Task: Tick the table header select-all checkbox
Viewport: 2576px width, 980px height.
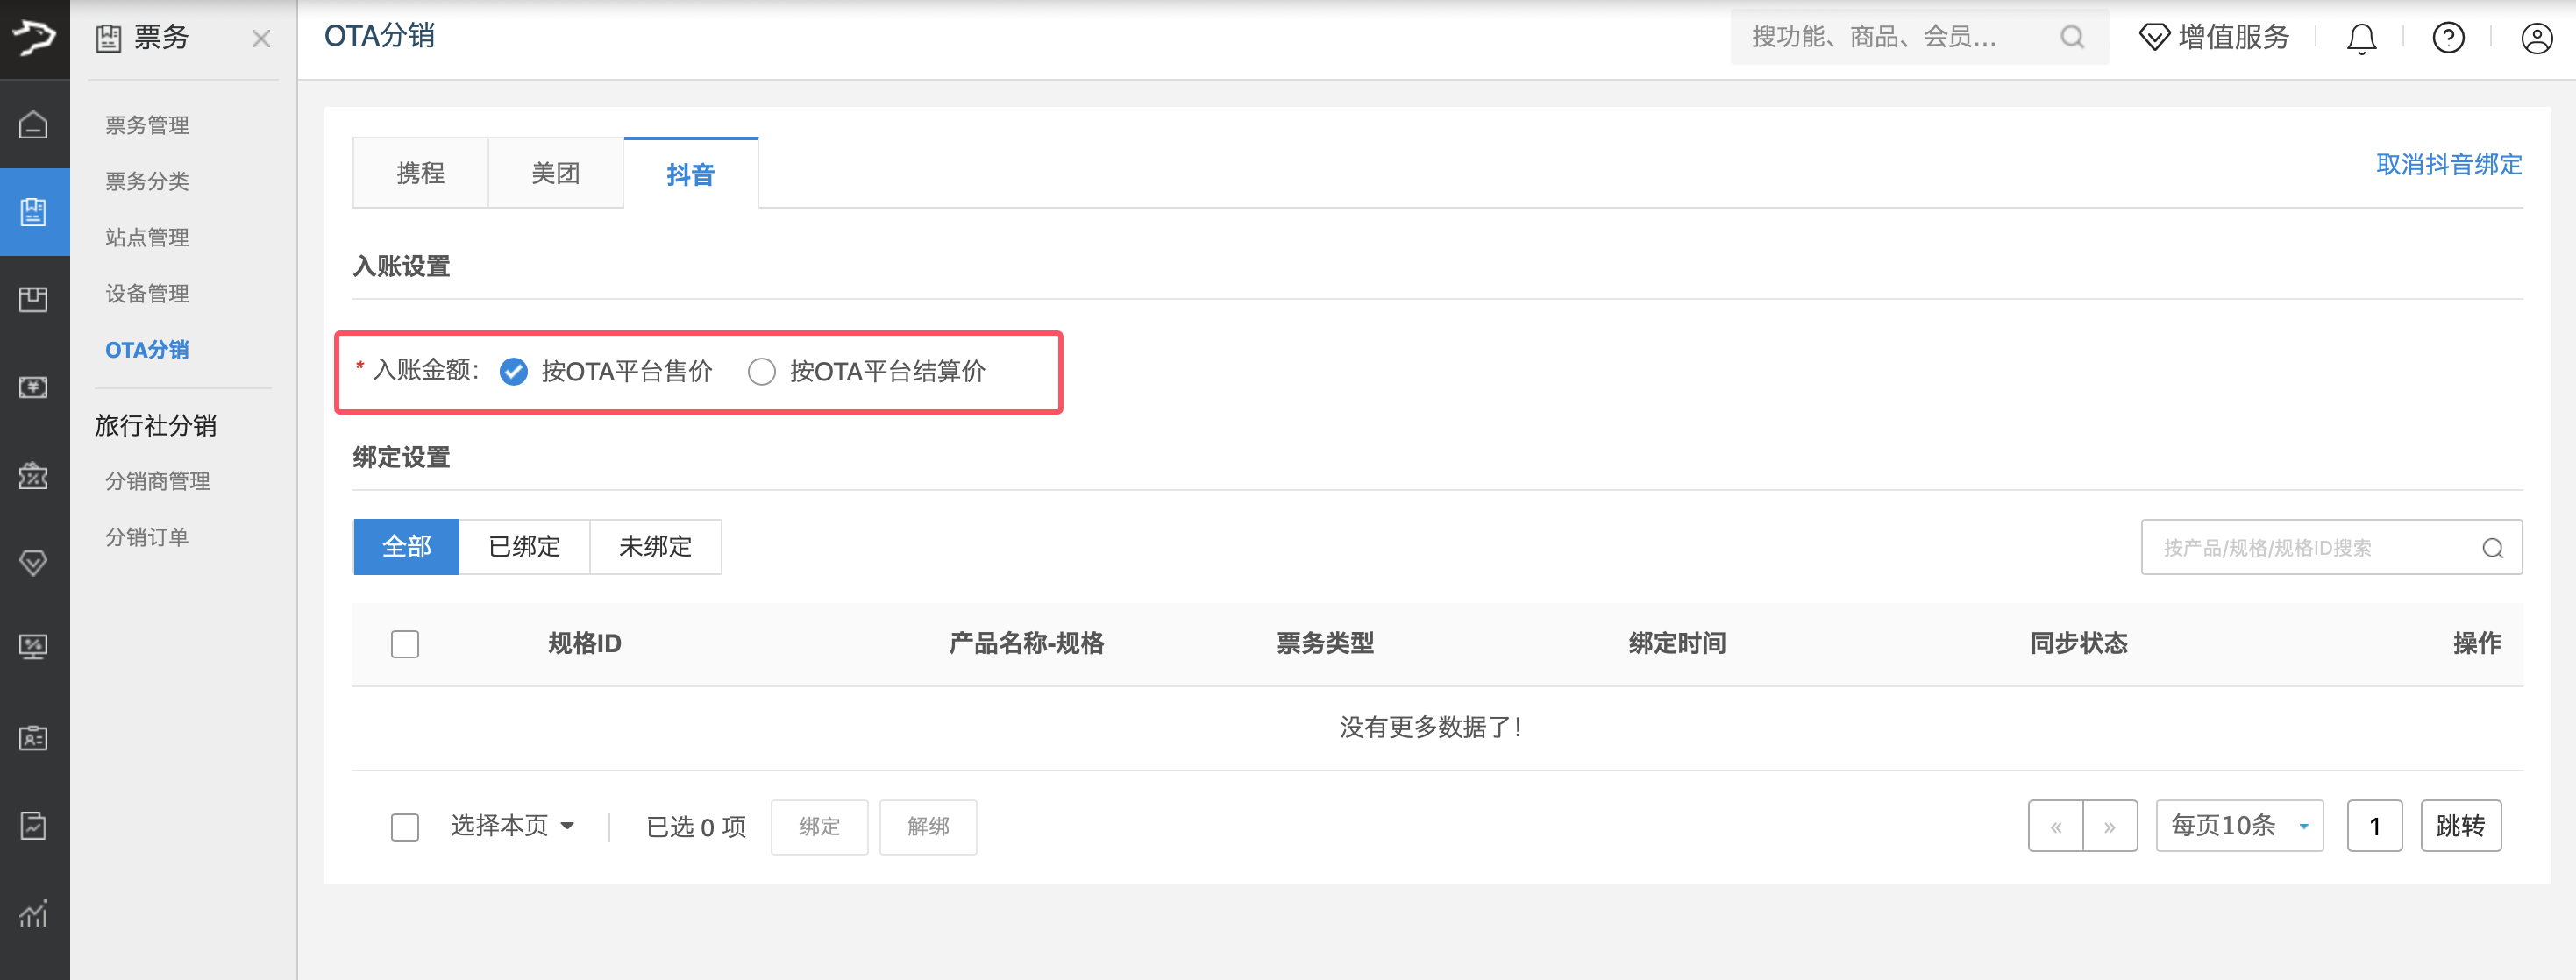Action: (x=405, y=644)
